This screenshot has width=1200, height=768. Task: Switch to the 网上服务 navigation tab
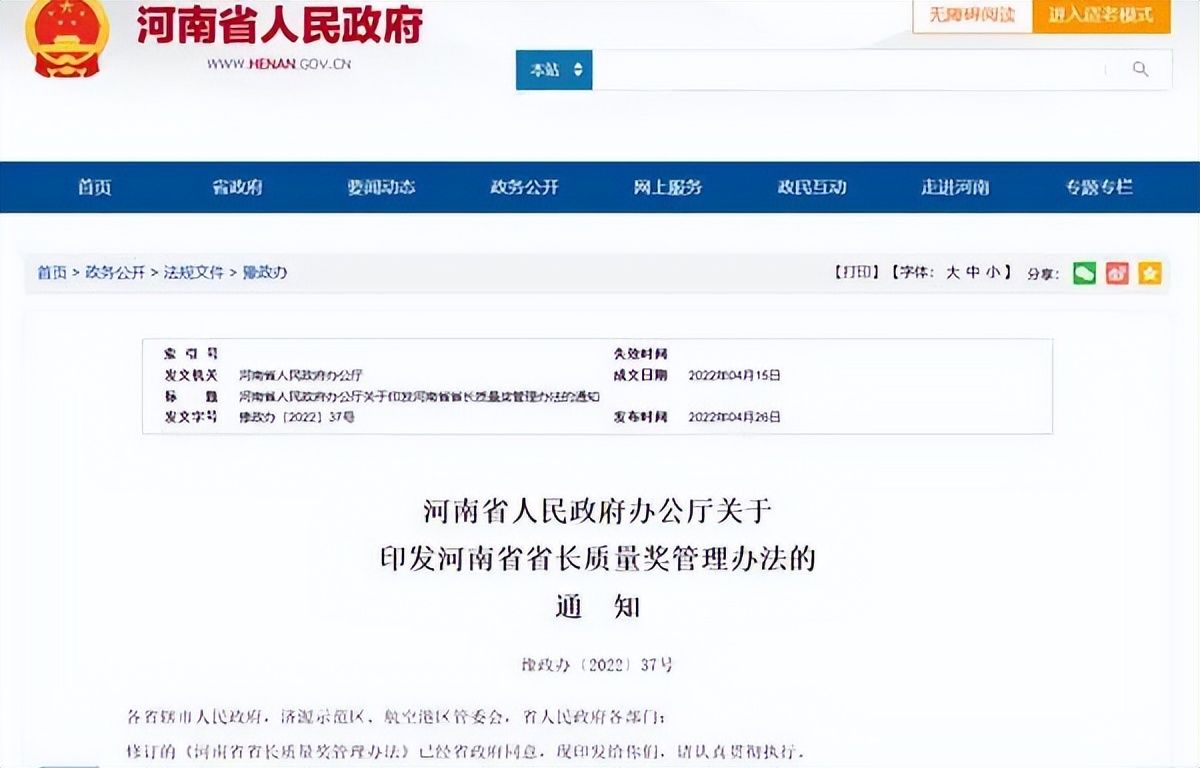(668, 187)
